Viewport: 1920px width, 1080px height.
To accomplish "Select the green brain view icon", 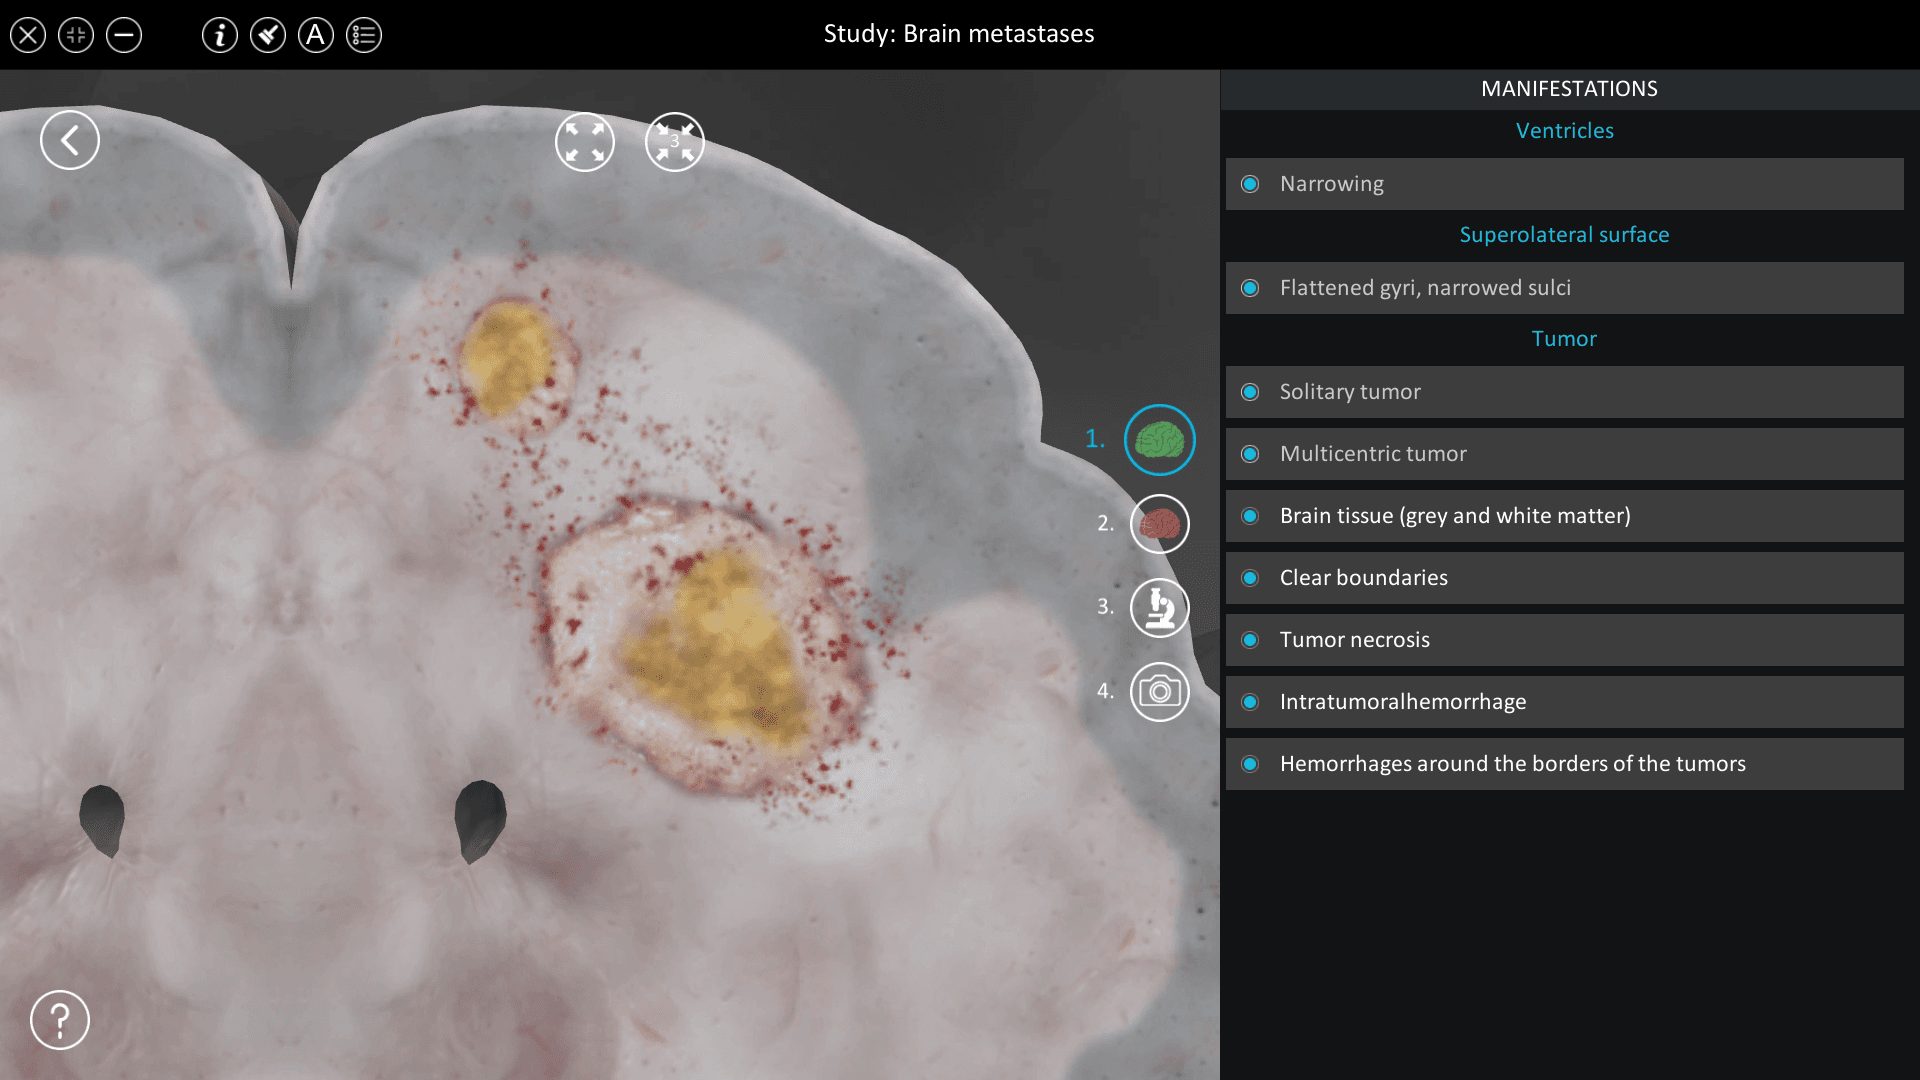I will pyautogui.click(x=1160, y=440).
